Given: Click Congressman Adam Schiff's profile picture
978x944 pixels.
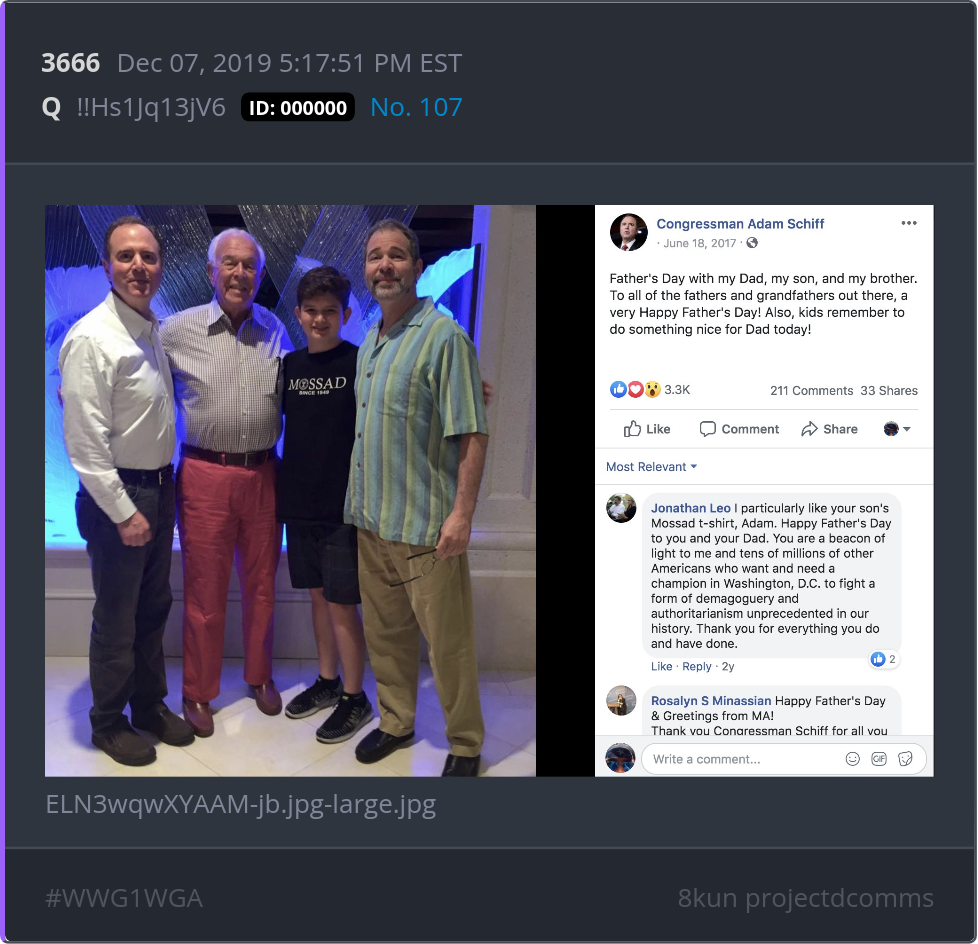Looking at the screenshot, I should point(628,232).
